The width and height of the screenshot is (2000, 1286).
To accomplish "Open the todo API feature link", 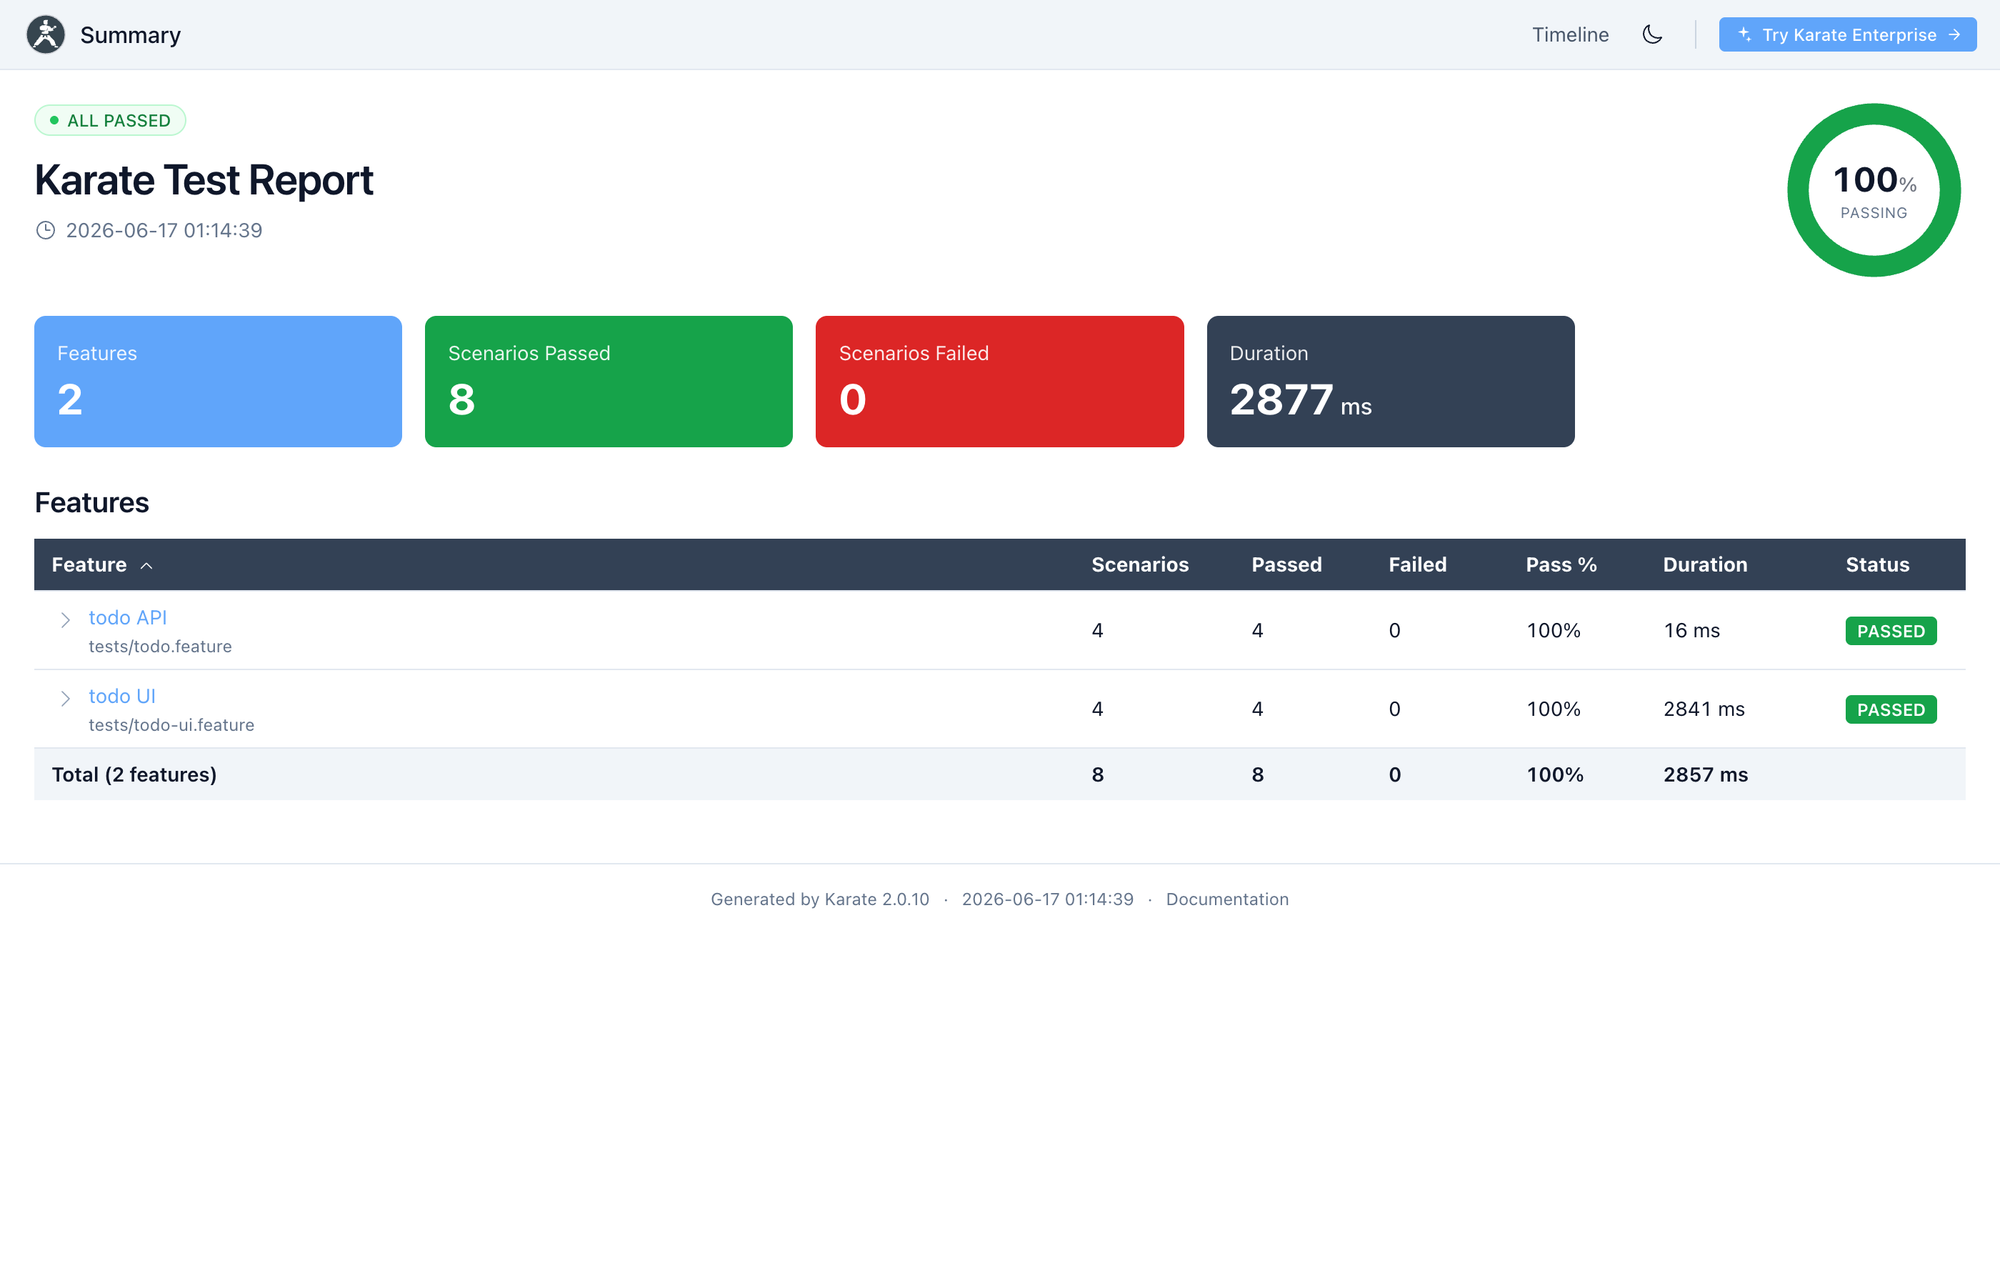I will (128, 618).
